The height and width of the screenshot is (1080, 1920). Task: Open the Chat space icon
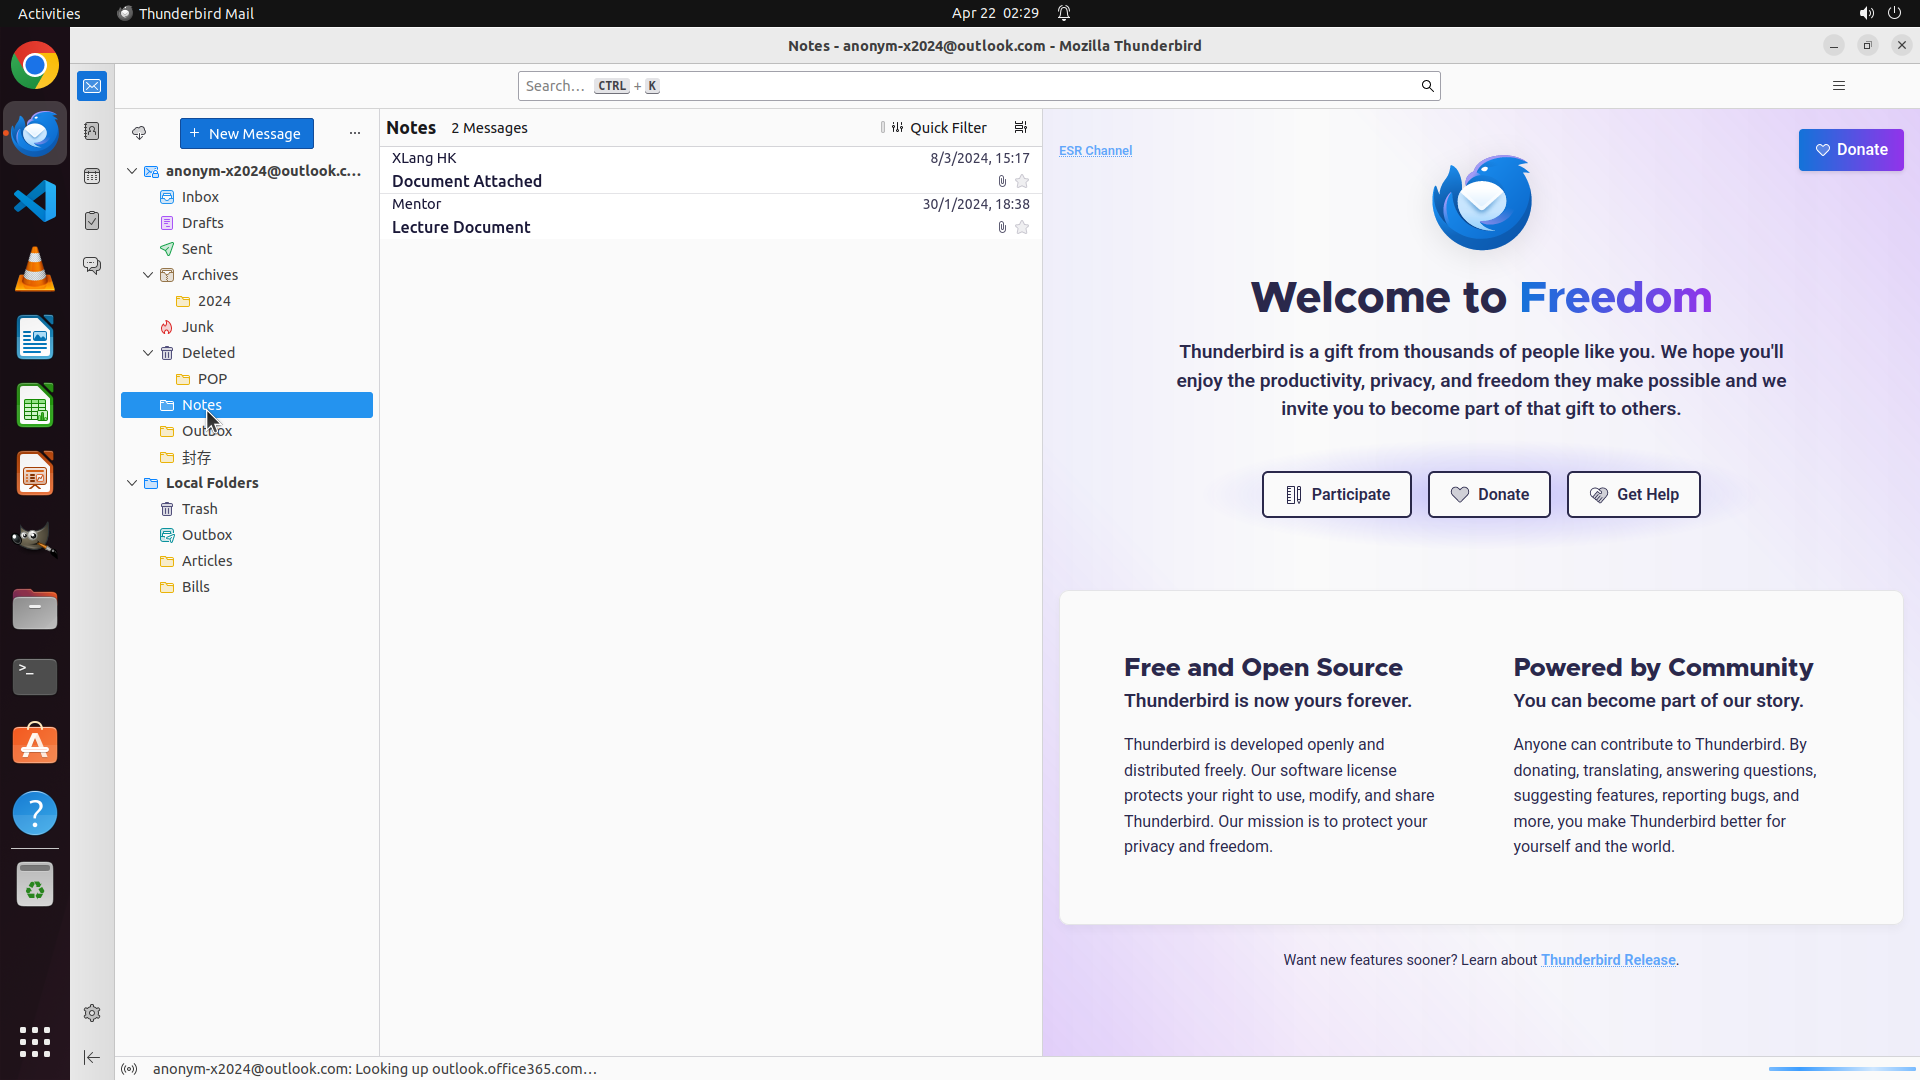pos(92,266)
